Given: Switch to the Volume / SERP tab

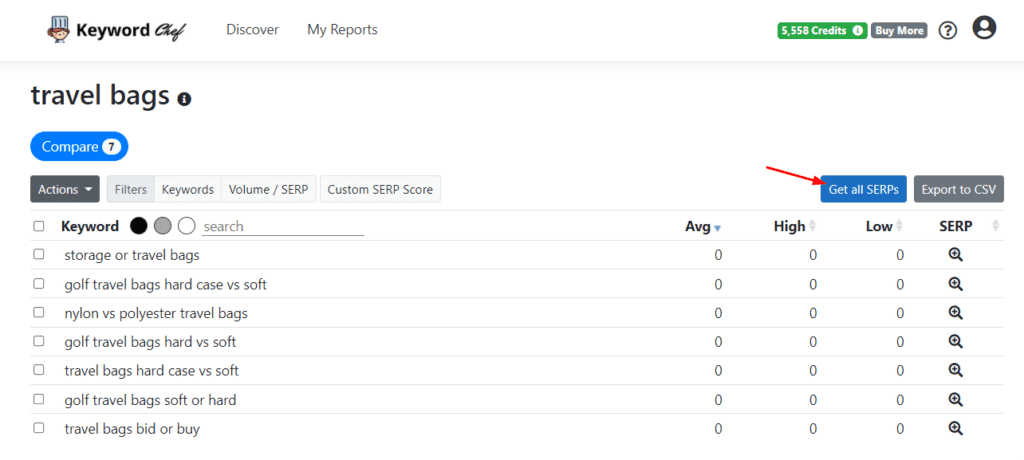Looking at the screenshot, I should 269,189.
